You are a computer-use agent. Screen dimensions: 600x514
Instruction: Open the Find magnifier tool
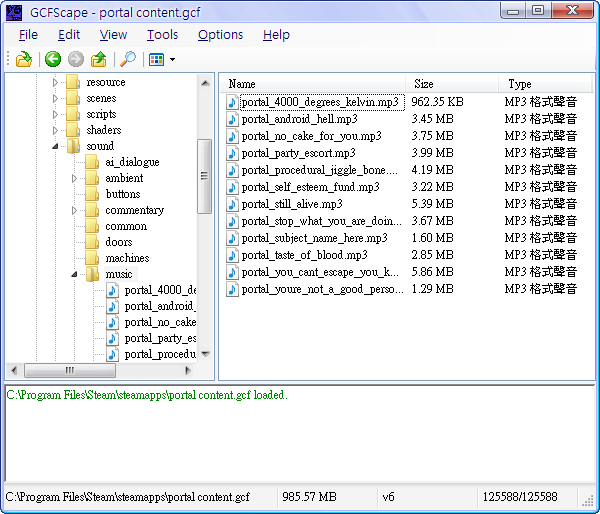click(128, 59)
